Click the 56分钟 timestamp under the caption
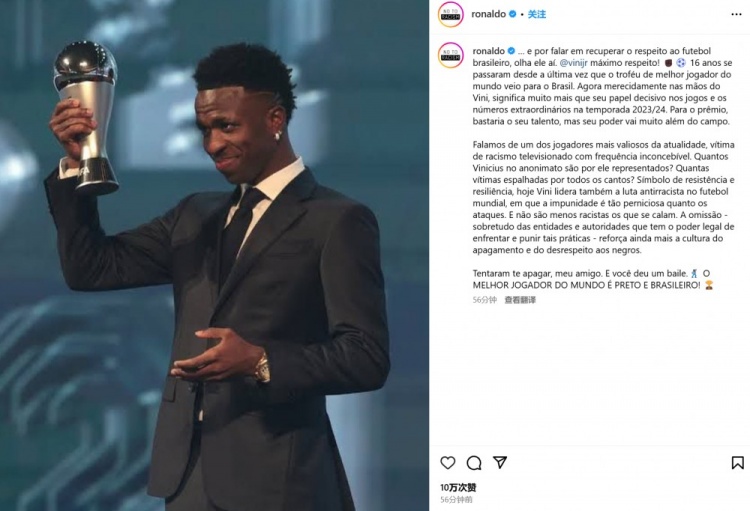The height and width of the screenshot is (511, 750). [485, 300]
